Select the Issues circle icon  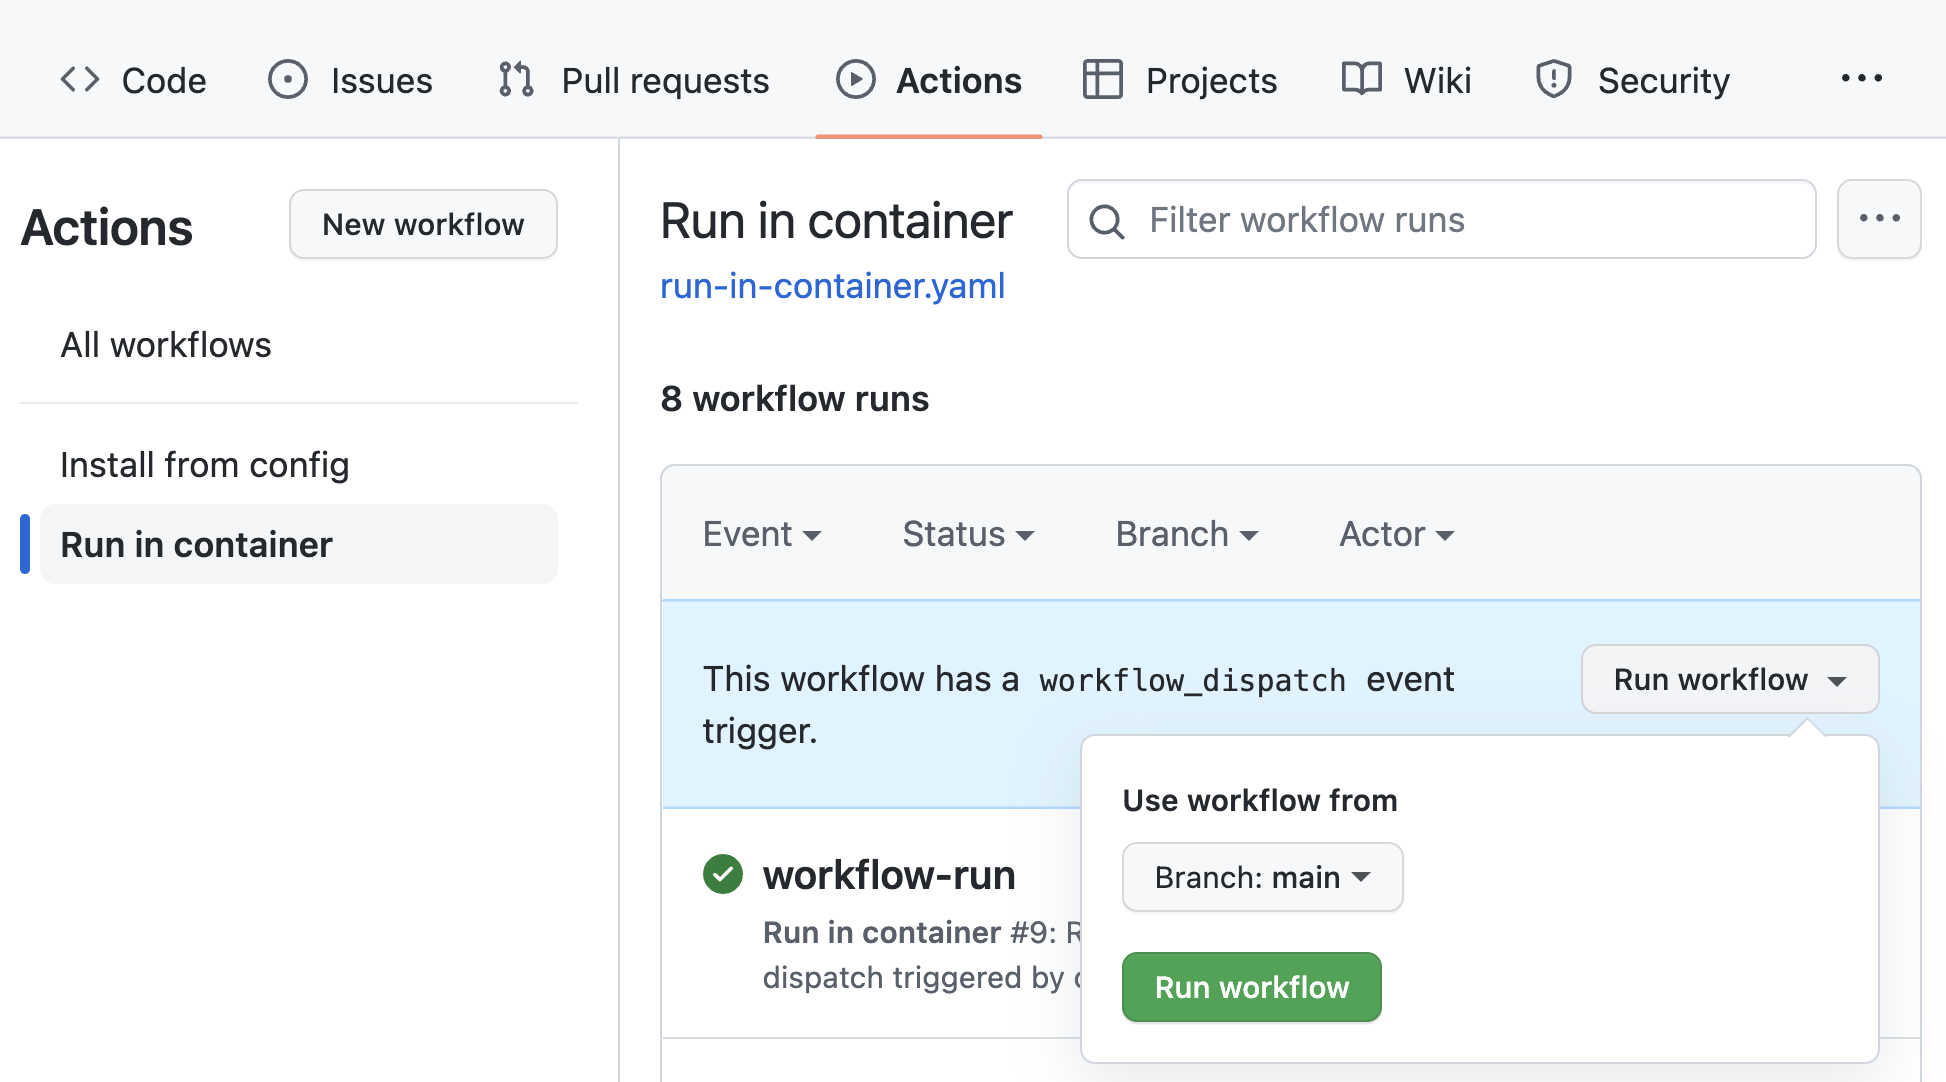click(x=287, y=78)
